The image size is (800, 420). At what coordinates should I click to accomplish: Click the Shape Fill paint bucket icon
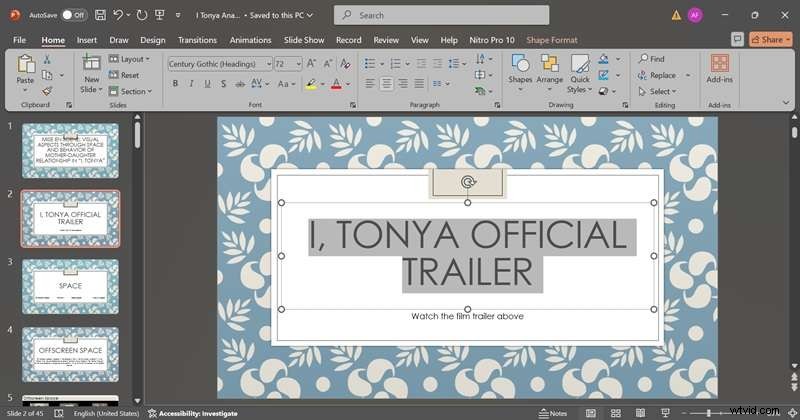coord(604,59)
